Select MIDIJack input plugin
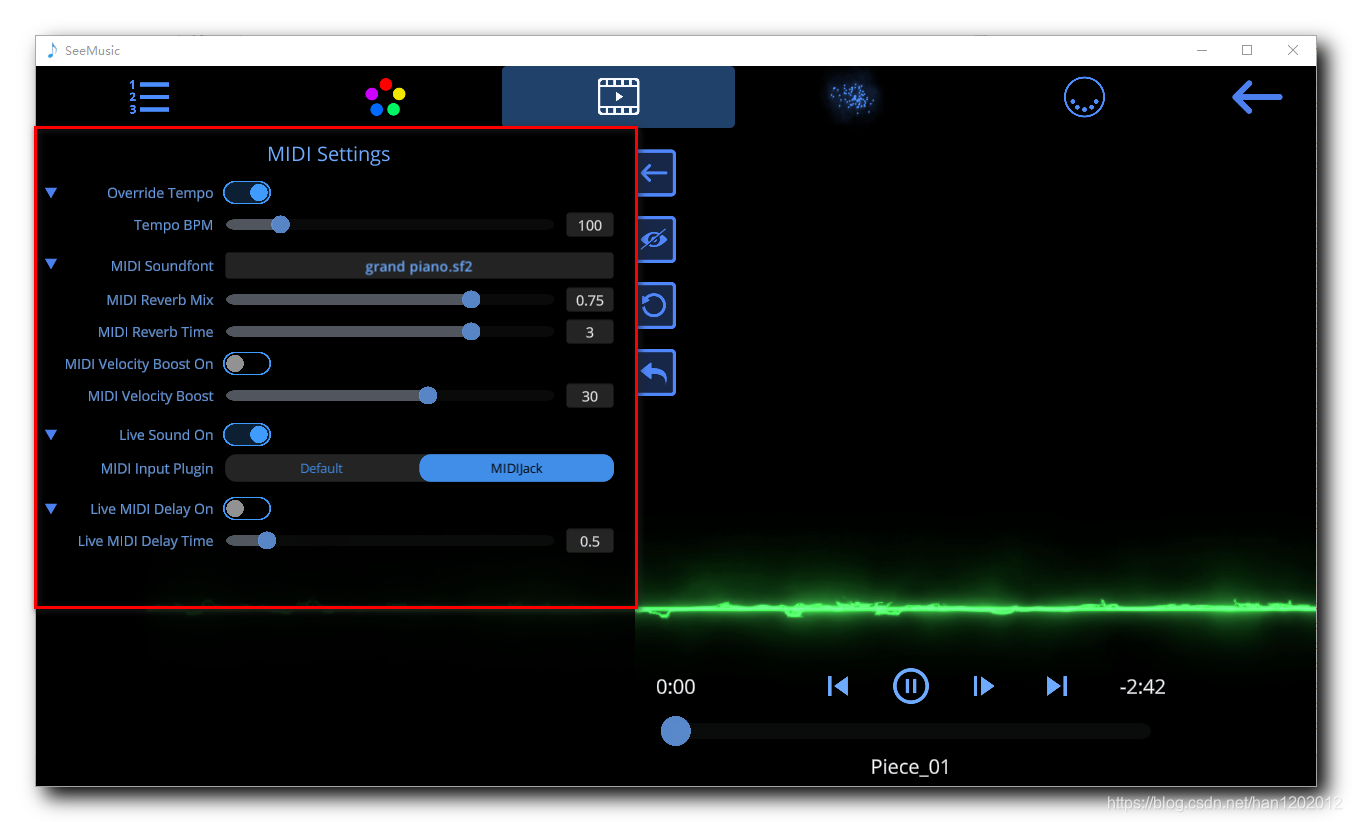Viewport: 1352px width, 822px height. coord(516,468)
